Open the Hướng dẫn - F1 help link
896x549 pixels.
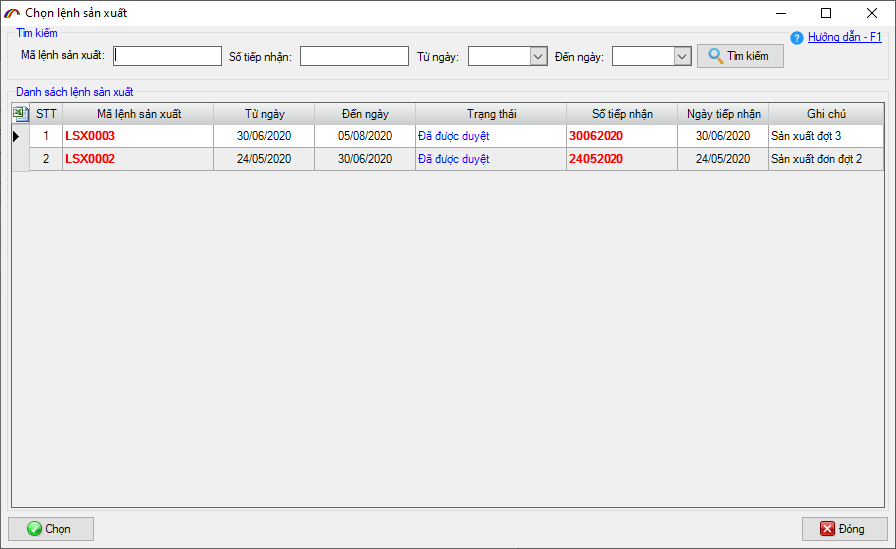click(x=845, y=37)
